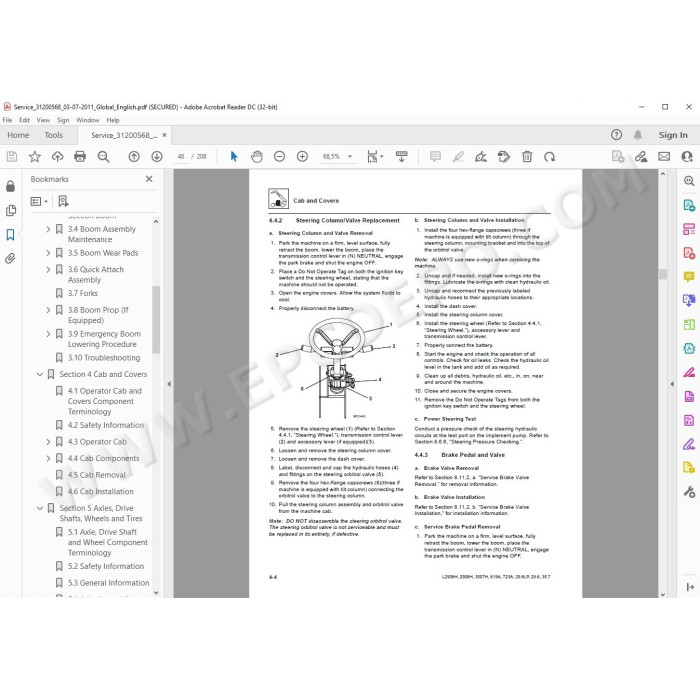Open the sign document pen tool
The height and width of the screenshot is (700, 700).
click(x=481, y=157)
